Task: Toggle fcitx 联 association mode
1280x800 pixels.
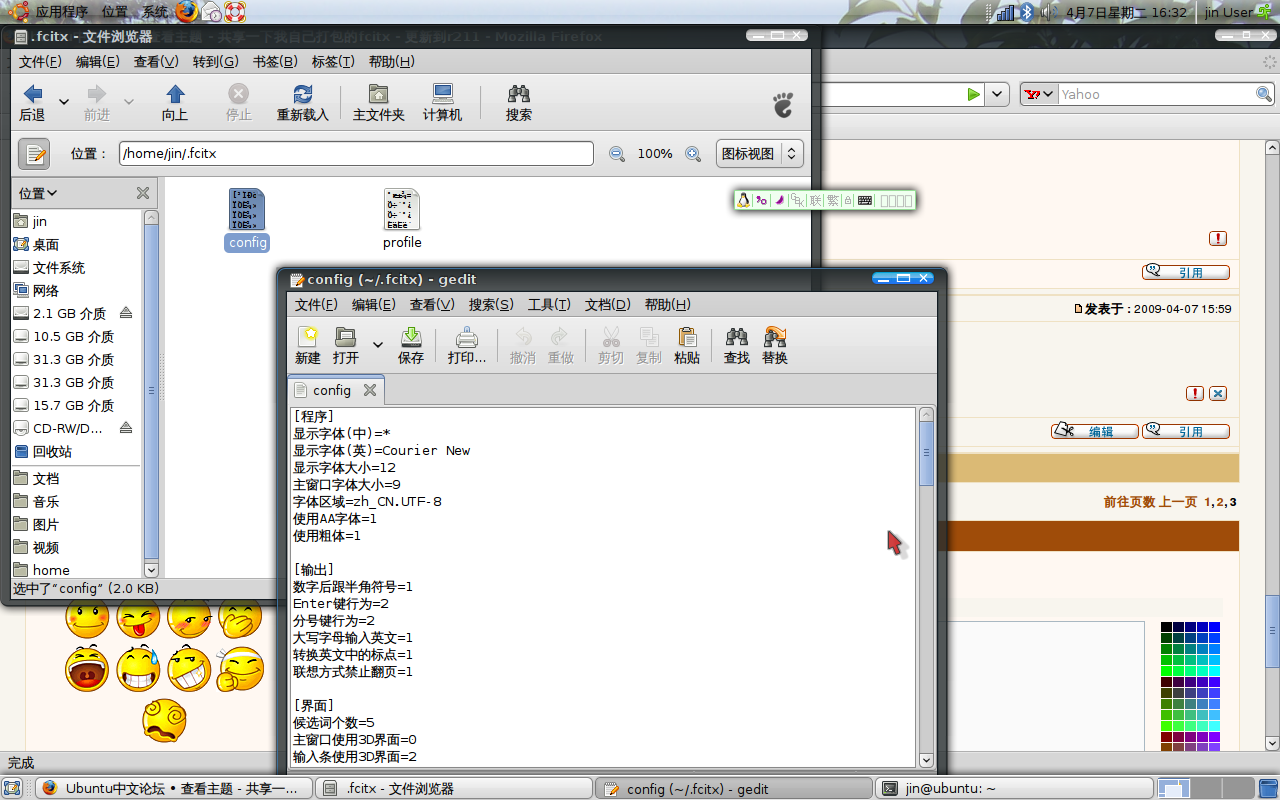Action: [x=816, y=200]
